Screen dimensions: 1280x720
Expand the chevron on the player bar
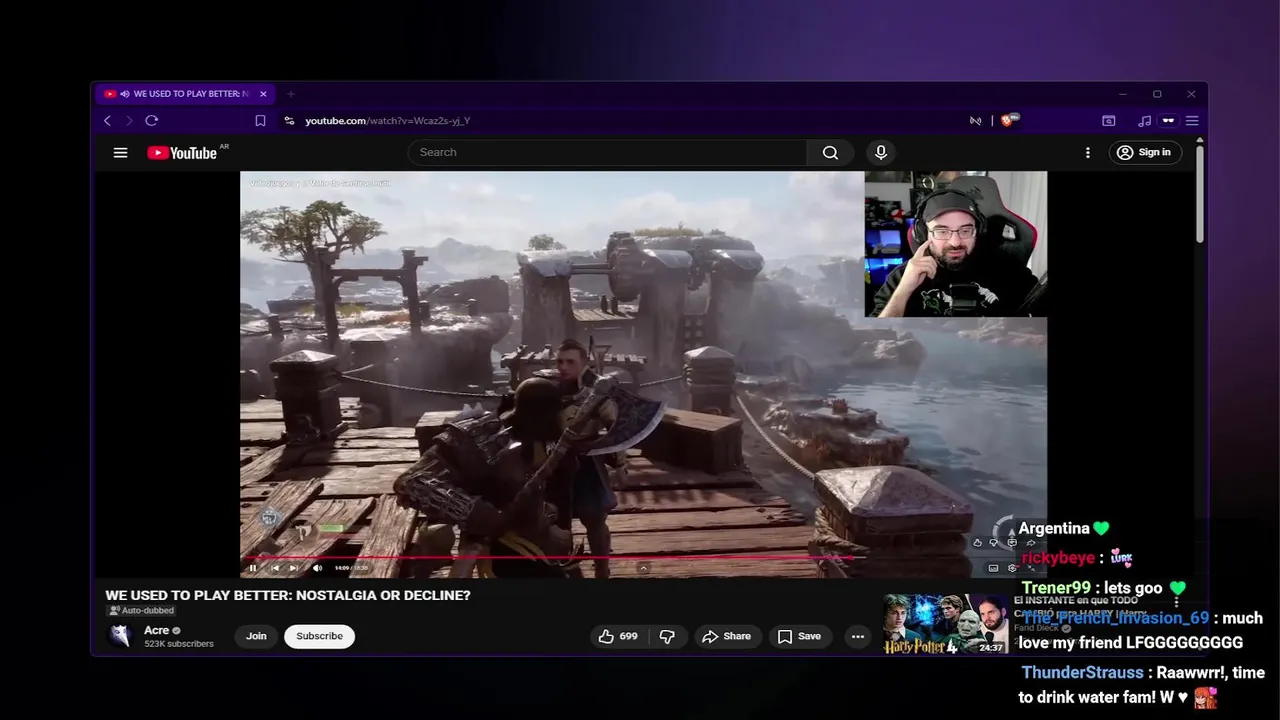tap(643, 568)
